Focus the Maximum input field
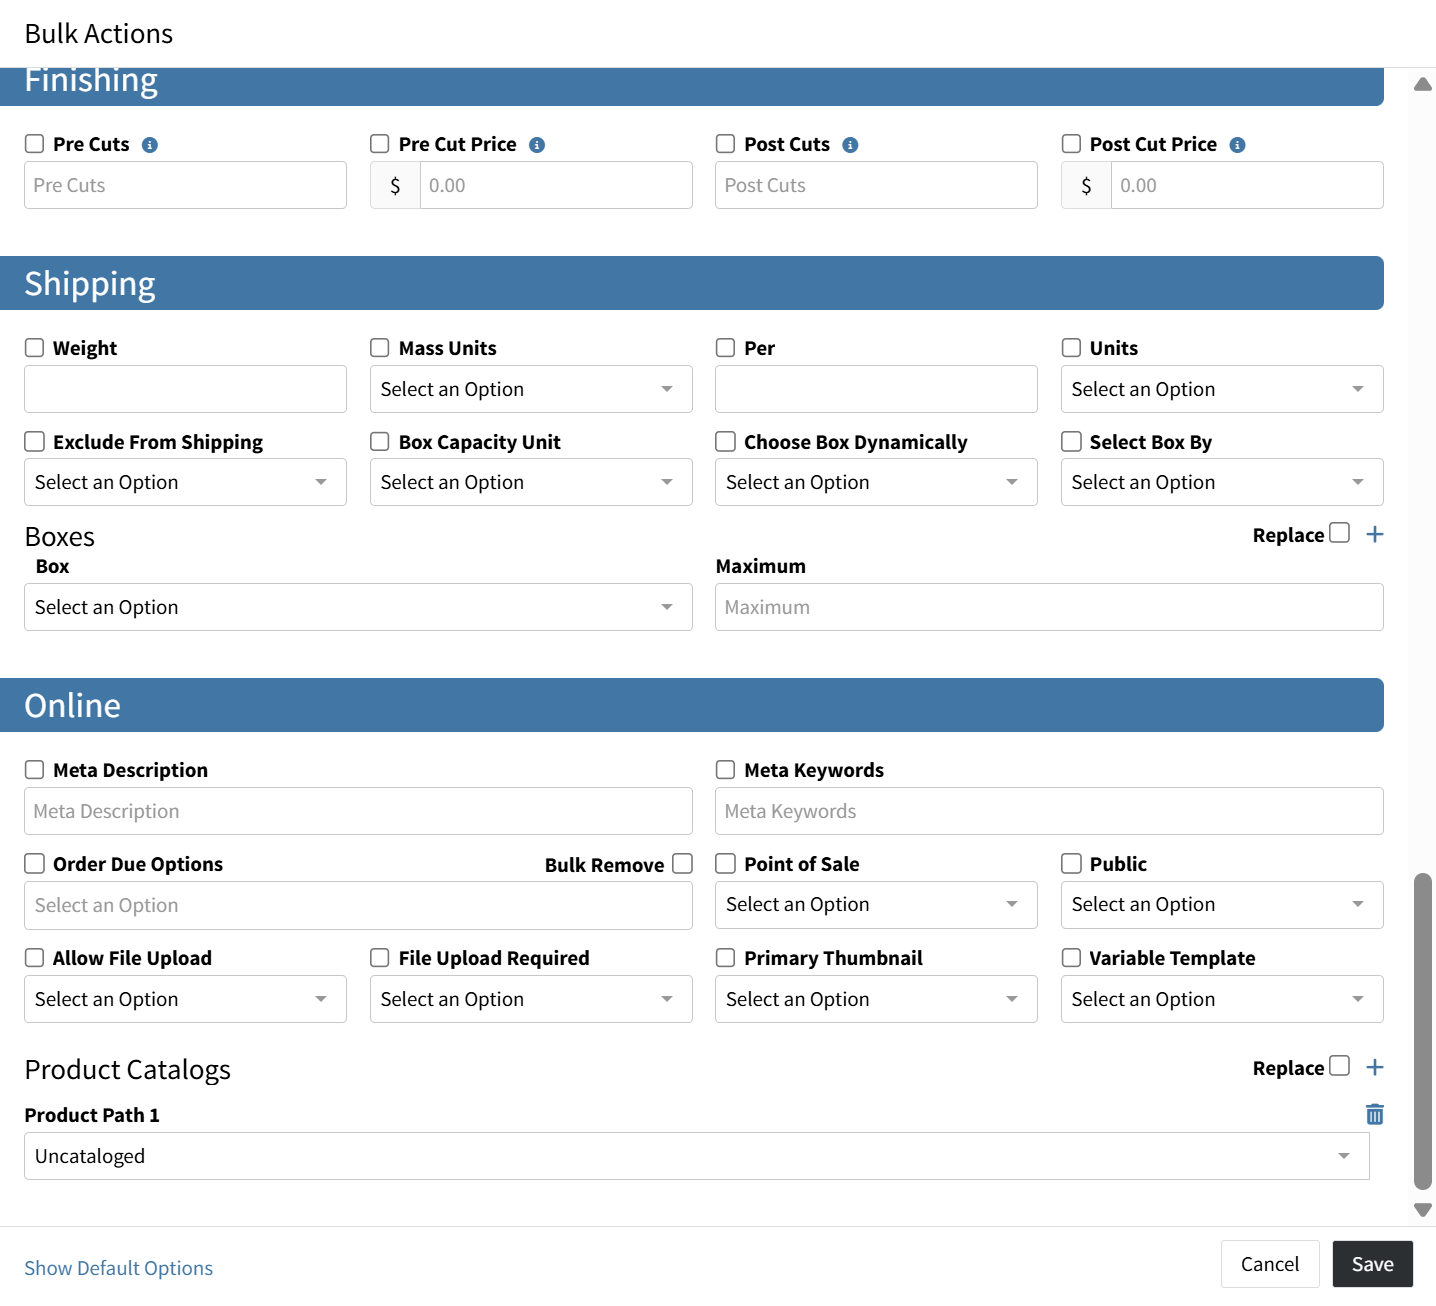Image resolution: width=1436 pixels, height=1306 pixels. [x=1049, y=607]
